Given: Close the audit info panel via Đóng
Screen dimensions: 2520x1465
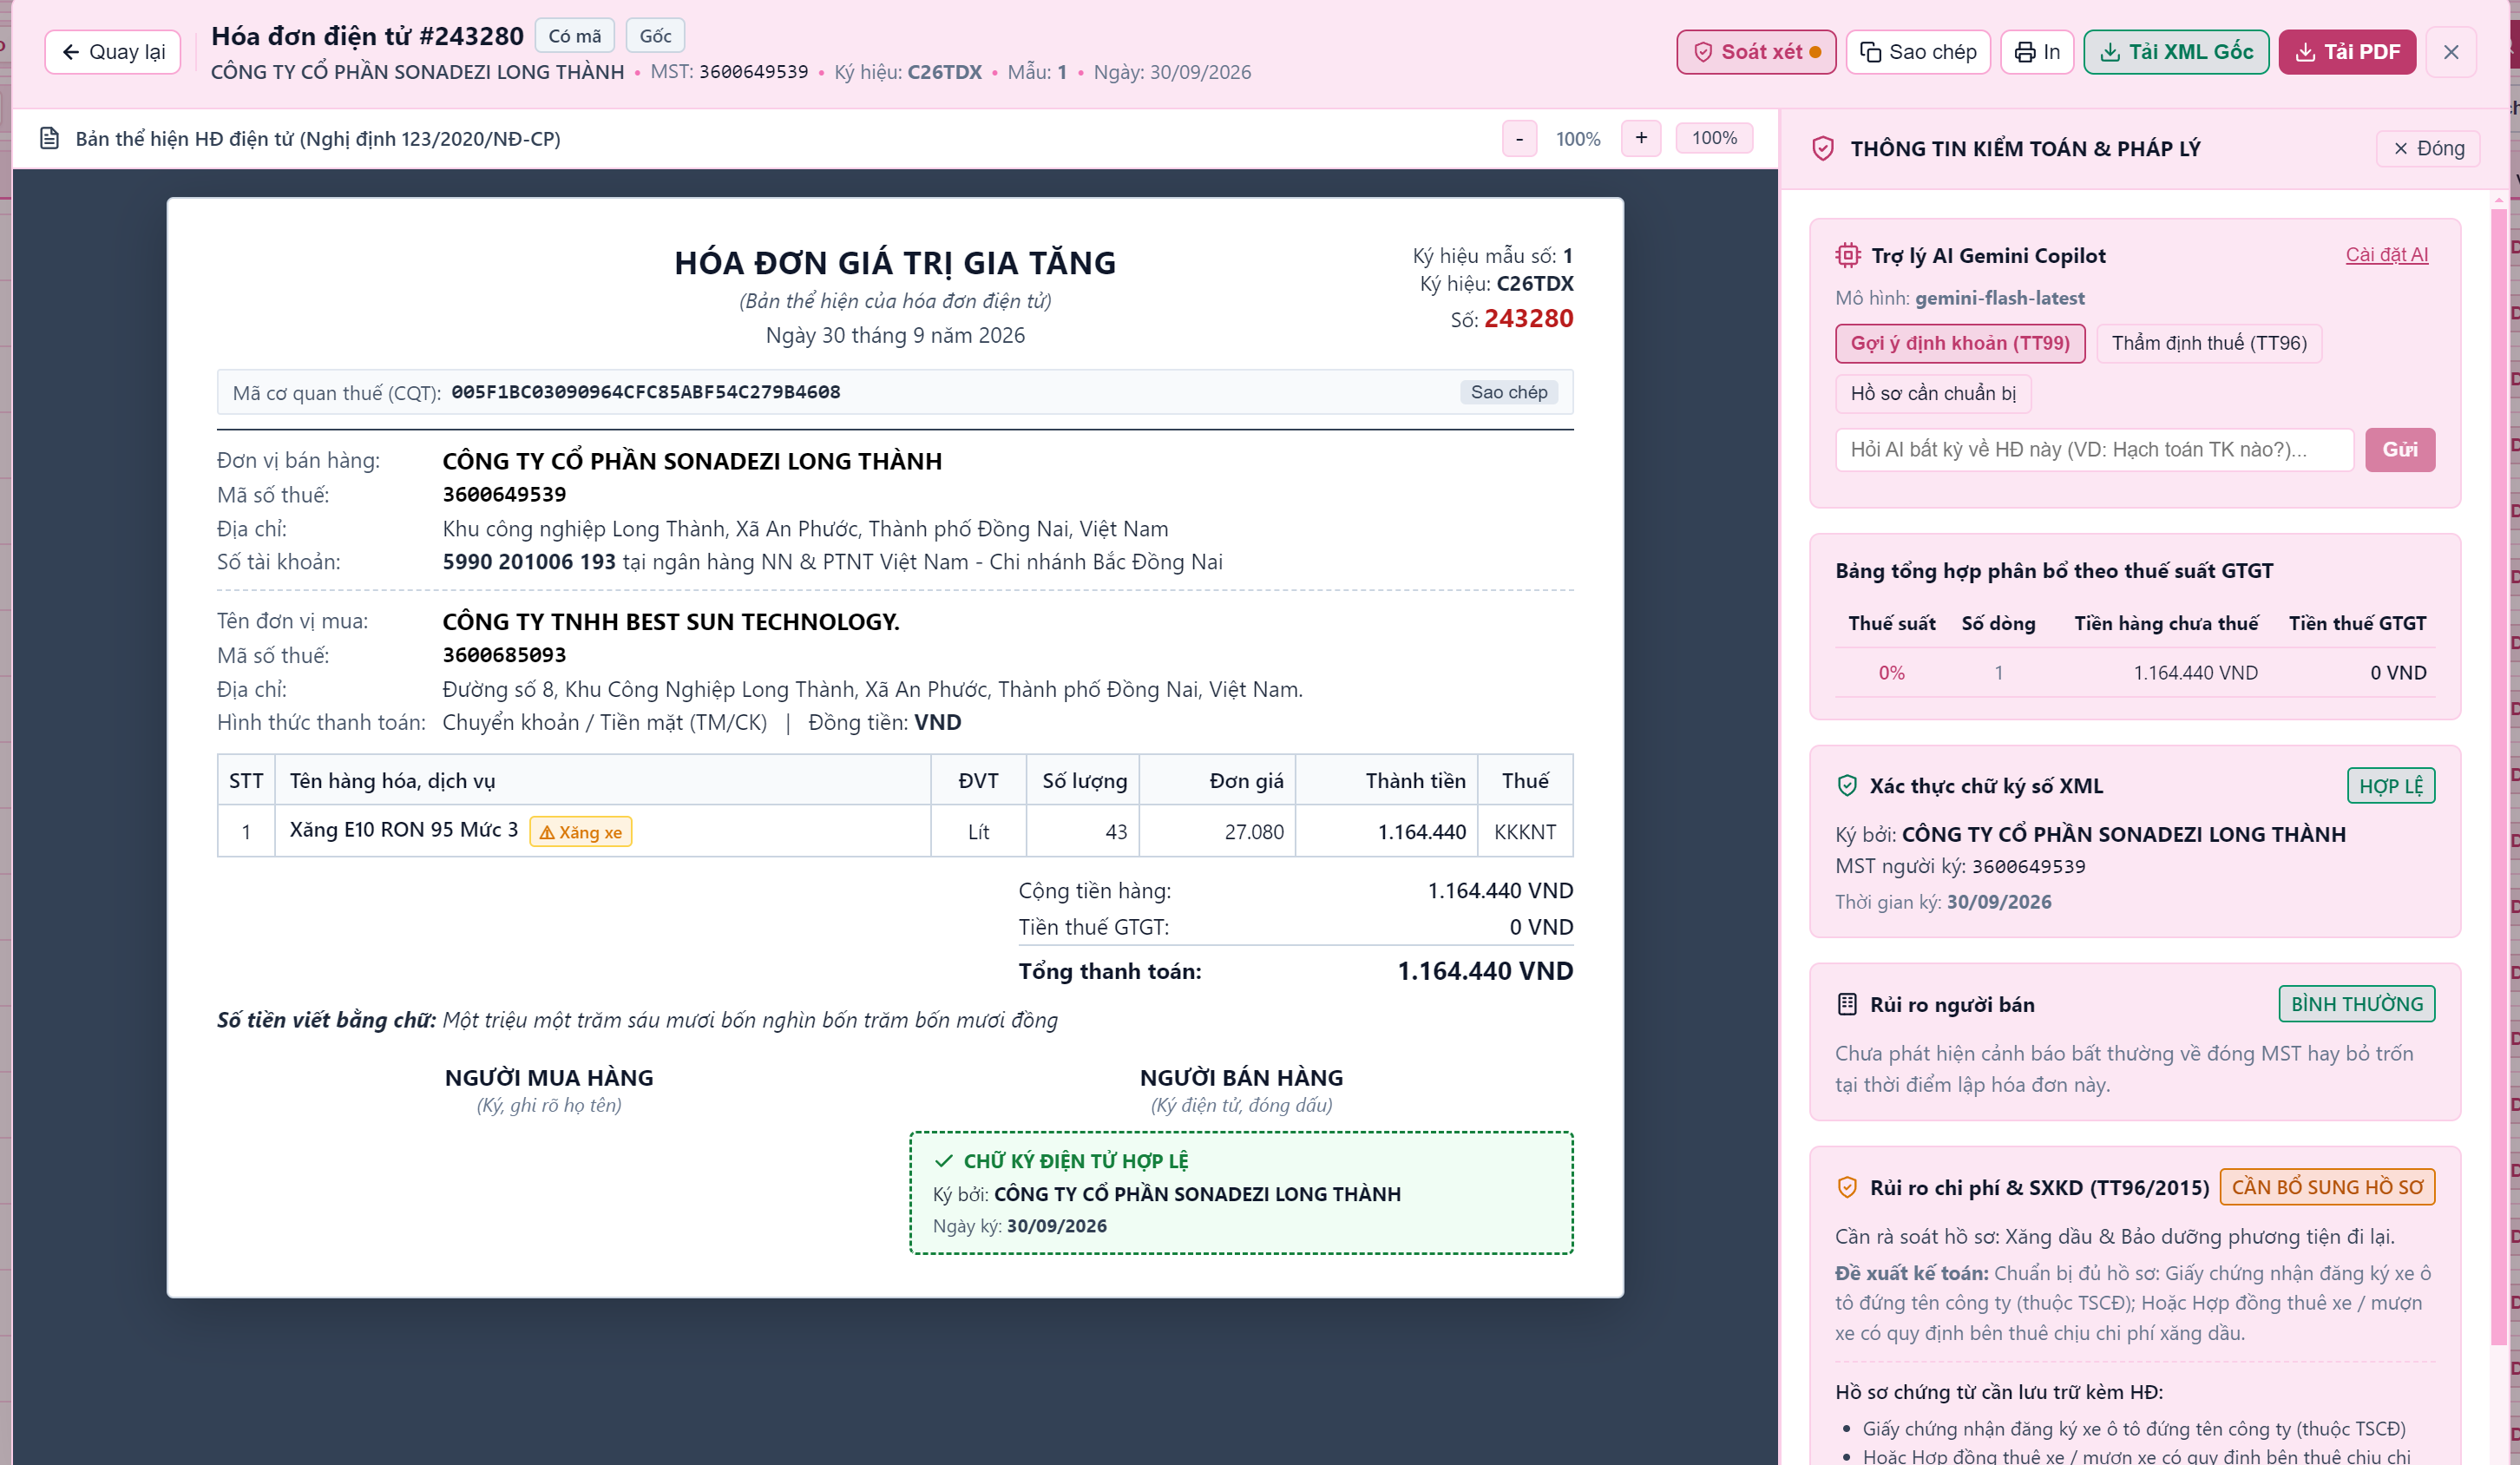Looking at the screenshot, I should coord(2428,148).
